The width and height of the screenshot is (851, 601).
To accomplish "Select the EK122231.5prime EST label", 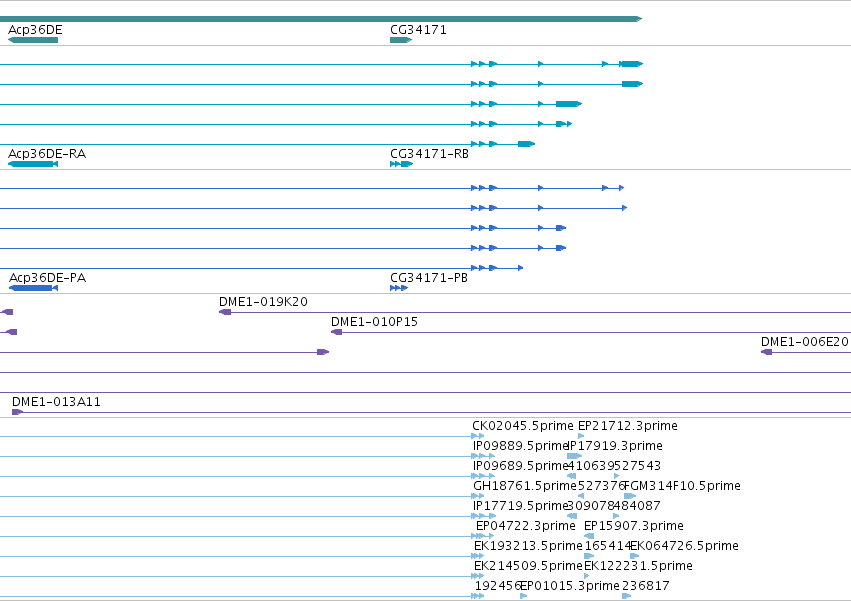I will coord(638,566).
